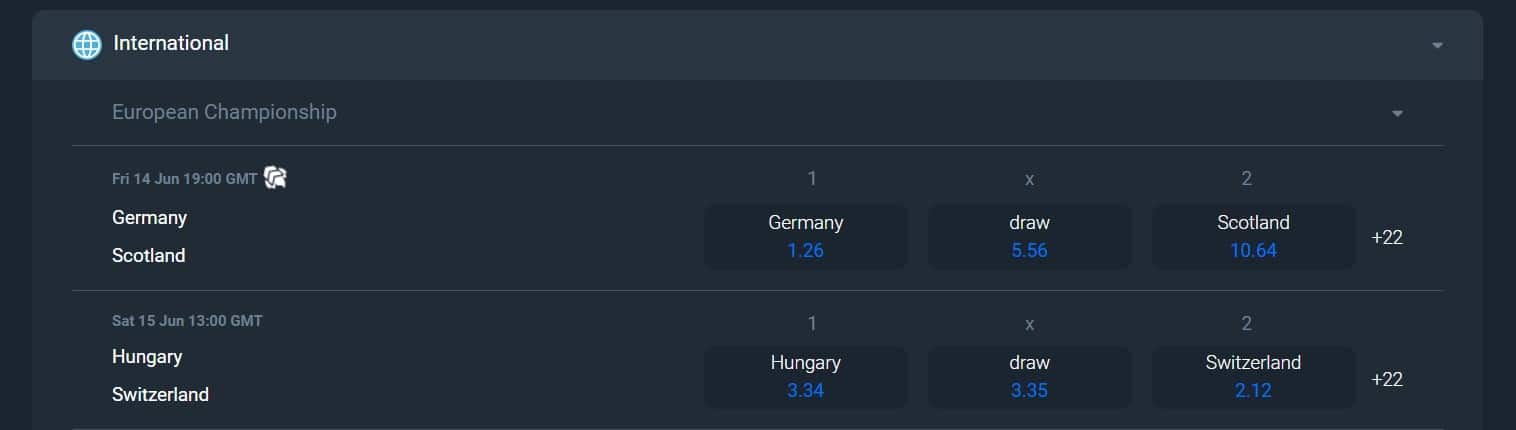Click the globe icon beside International
Image resolution: width=1516 pixels, height=430 pixels.
tap(87, 44)
